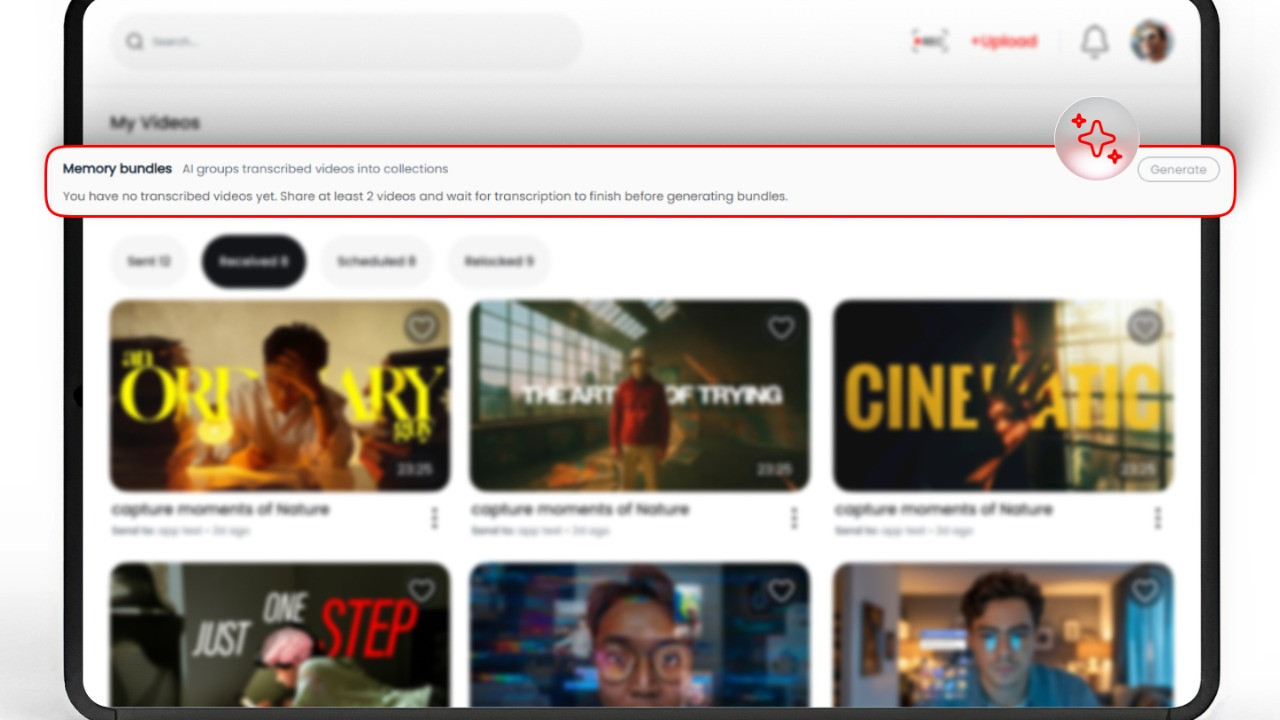
Task: Open the three-dot menu below the Cinematic video
Action: pyautogui.click(x=1158, y=518)
